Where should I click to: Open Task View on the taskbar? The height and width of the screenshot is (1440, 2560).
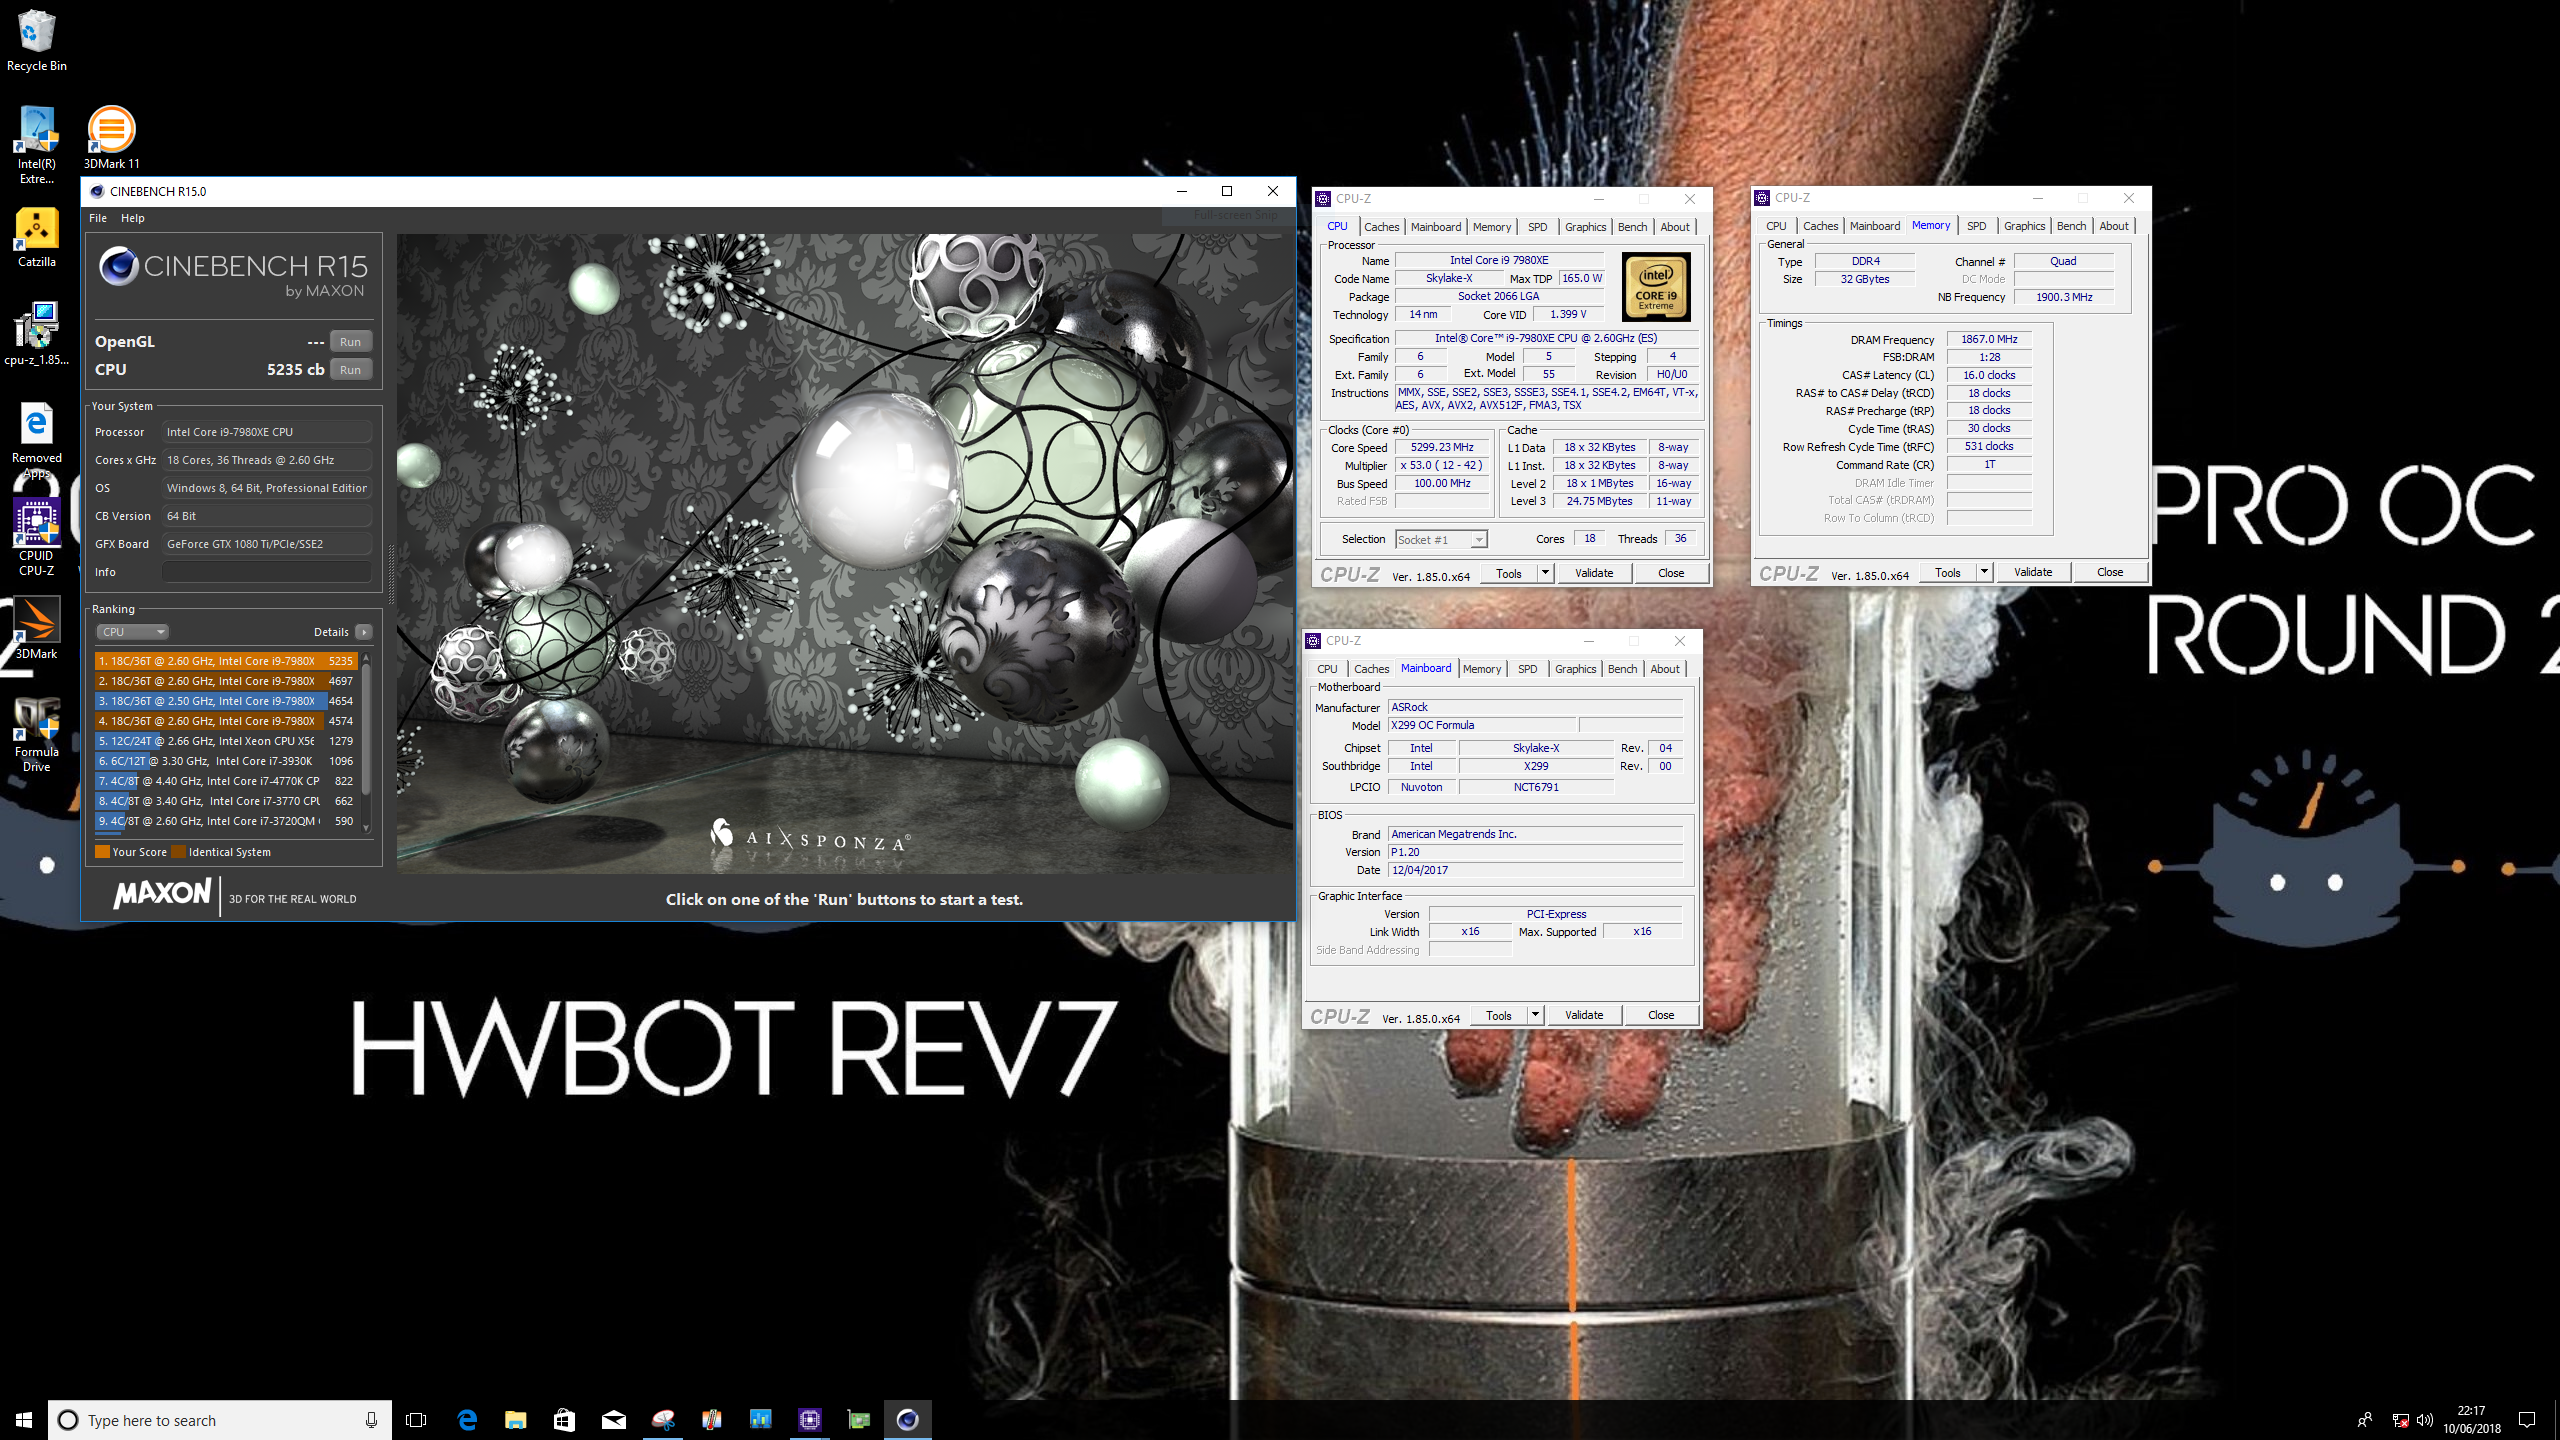coord(416,1420)
